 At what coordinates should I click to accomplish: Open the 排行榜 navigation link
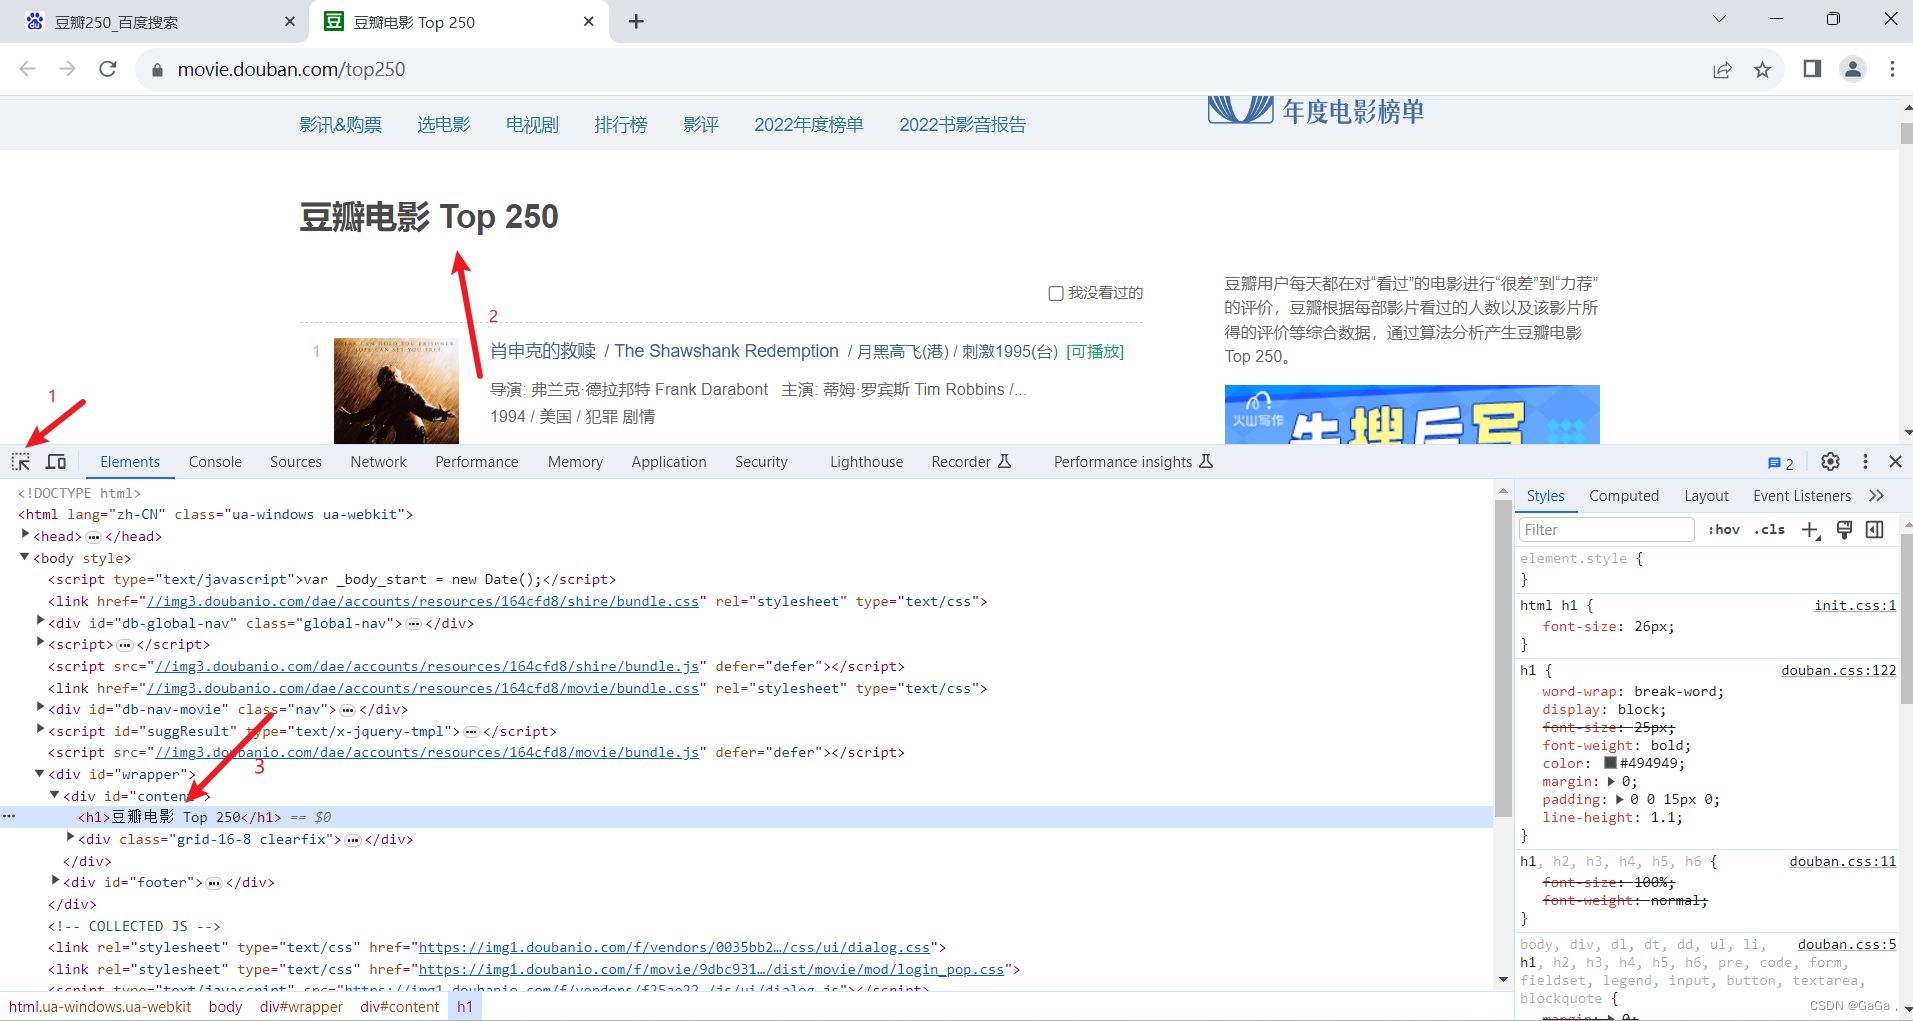pos(621,125)
